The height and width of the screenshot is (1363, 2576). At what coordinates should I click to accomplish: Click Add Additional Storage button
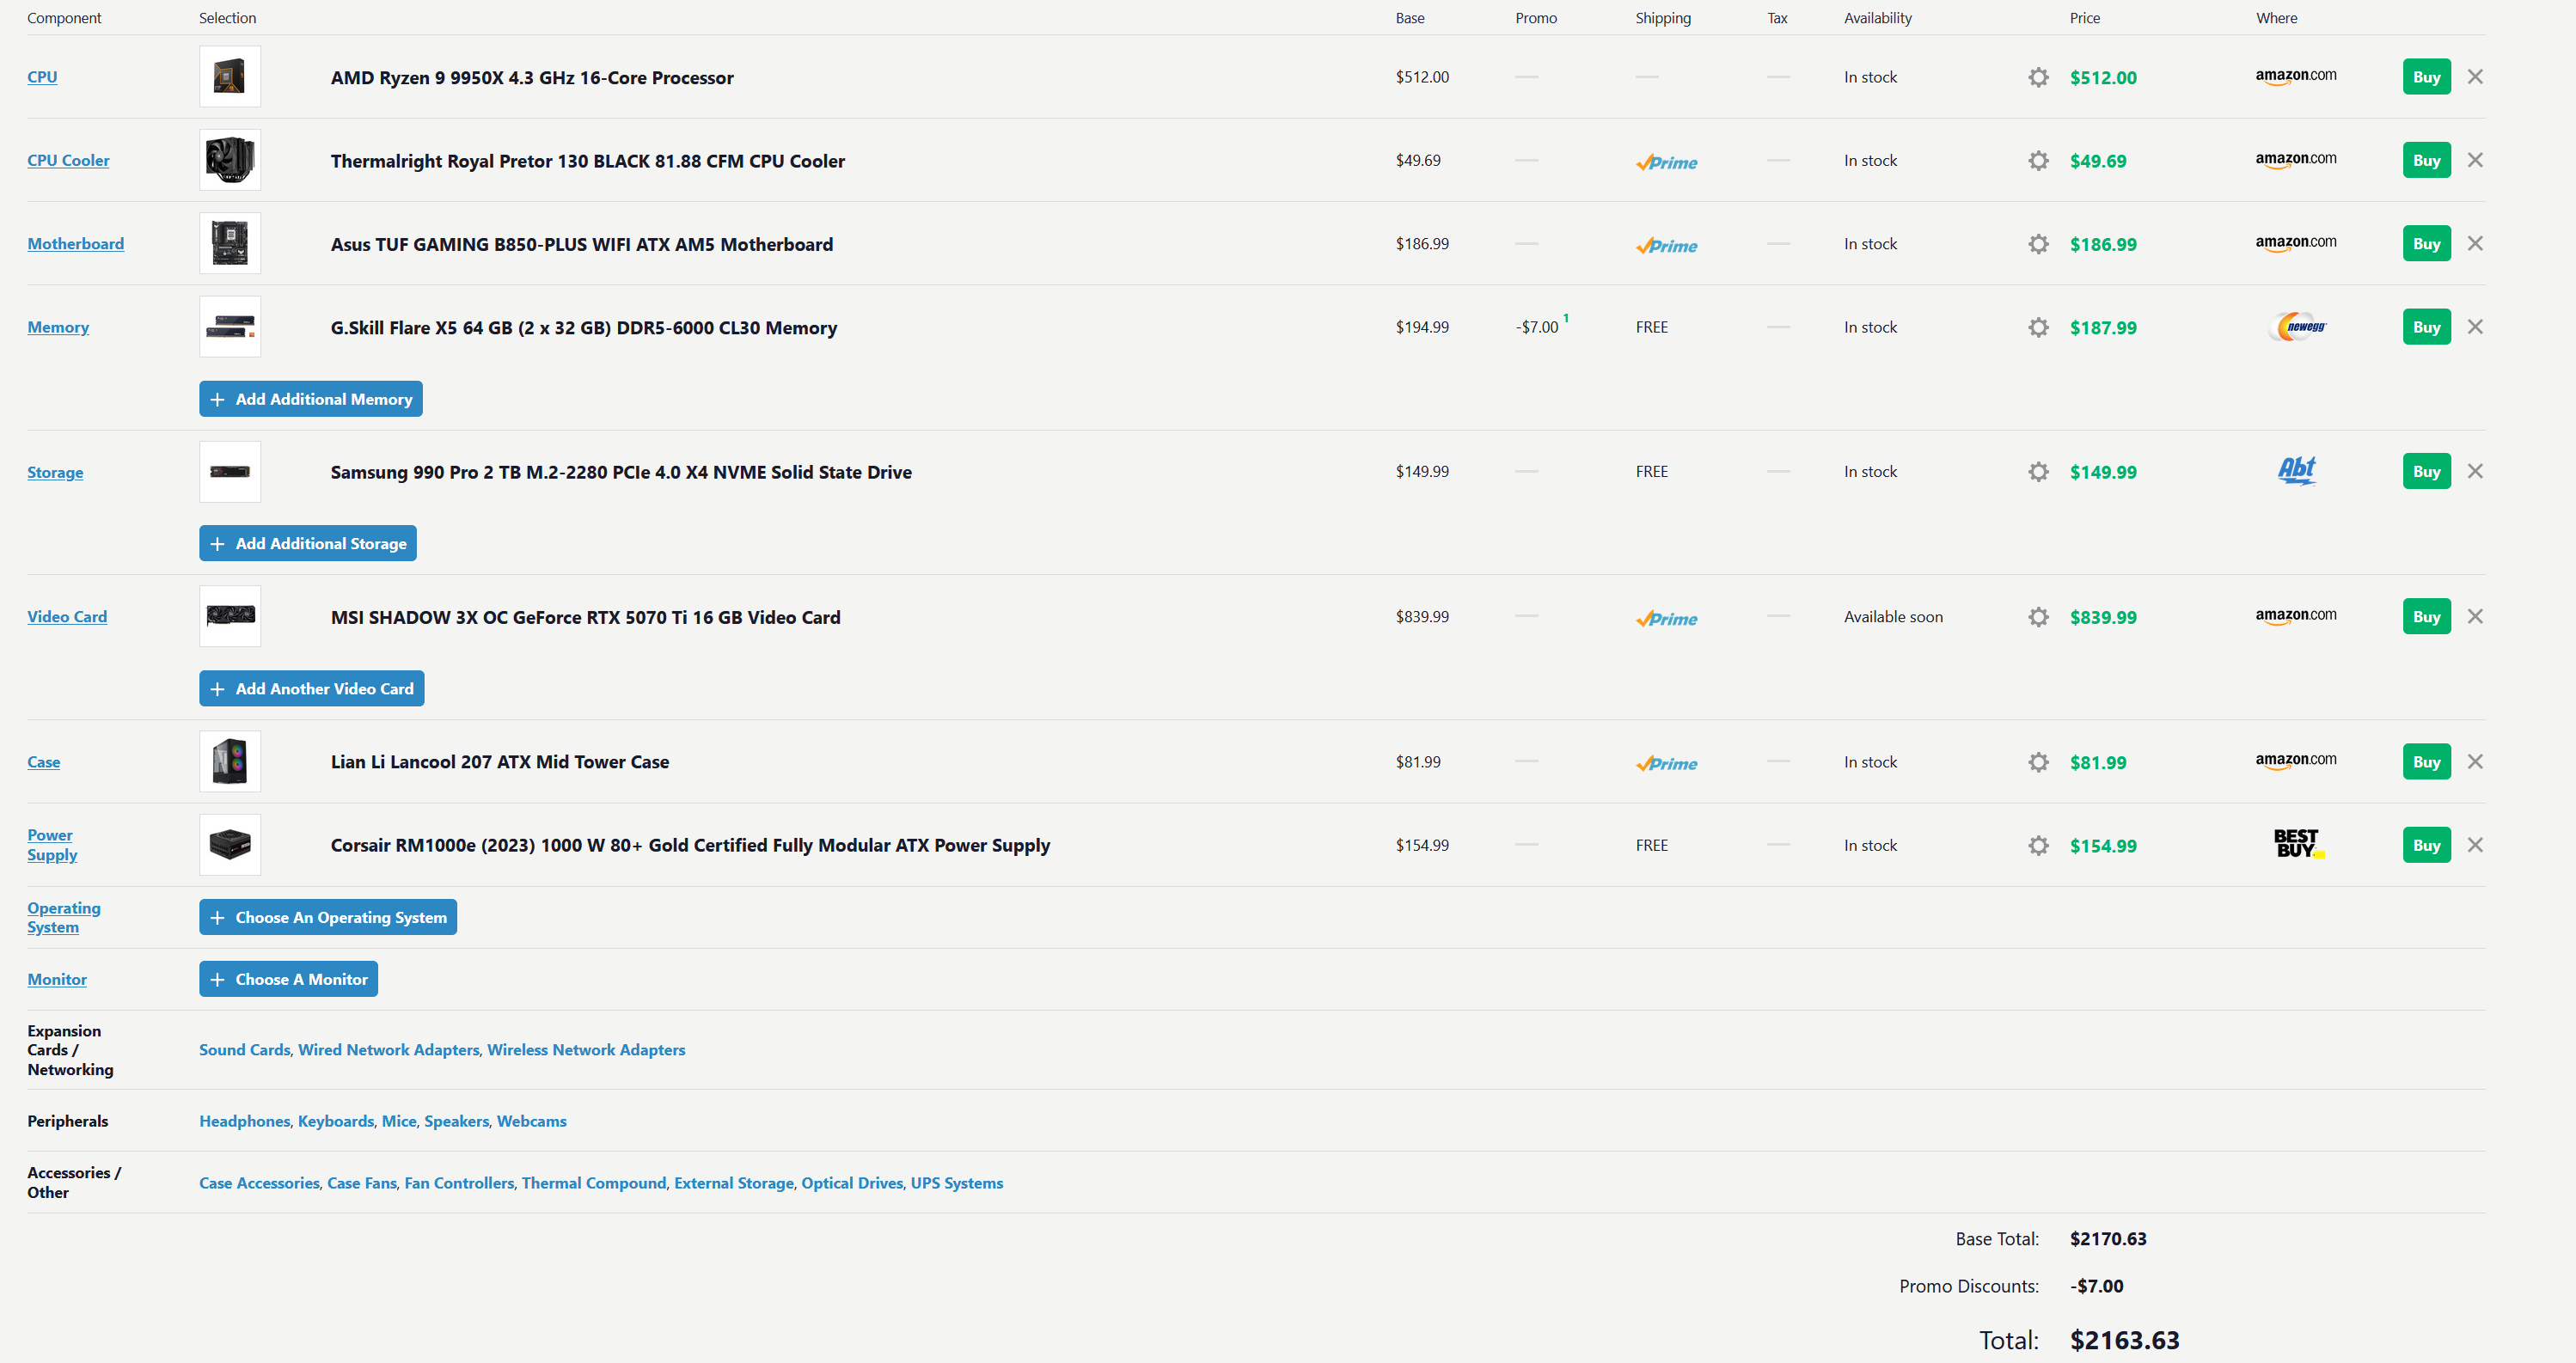pos(308,543)
